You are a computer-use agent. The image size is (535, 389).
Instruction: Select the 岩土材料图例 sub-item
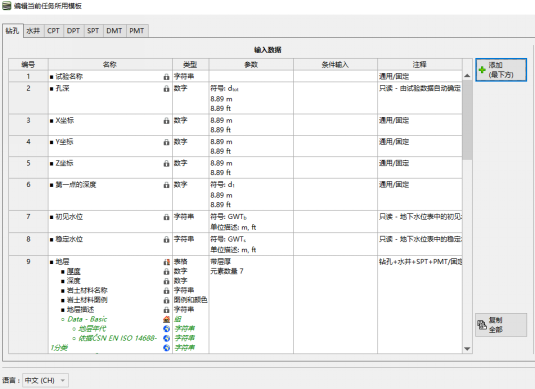coord(87,300)
